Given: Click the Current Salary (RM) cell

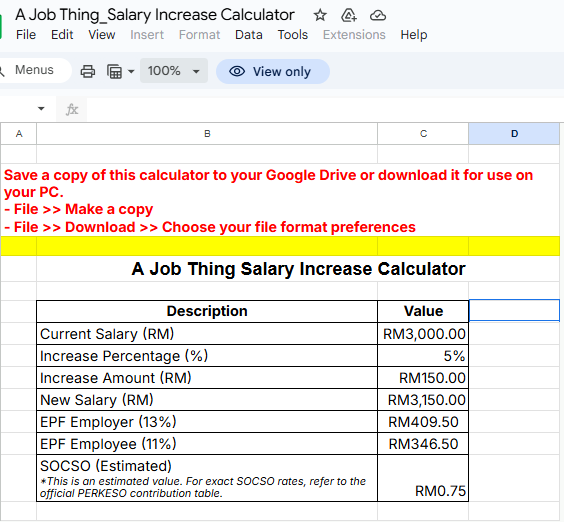Looking at the screenshot, I should pyautogui.click(x=207, y=333).
